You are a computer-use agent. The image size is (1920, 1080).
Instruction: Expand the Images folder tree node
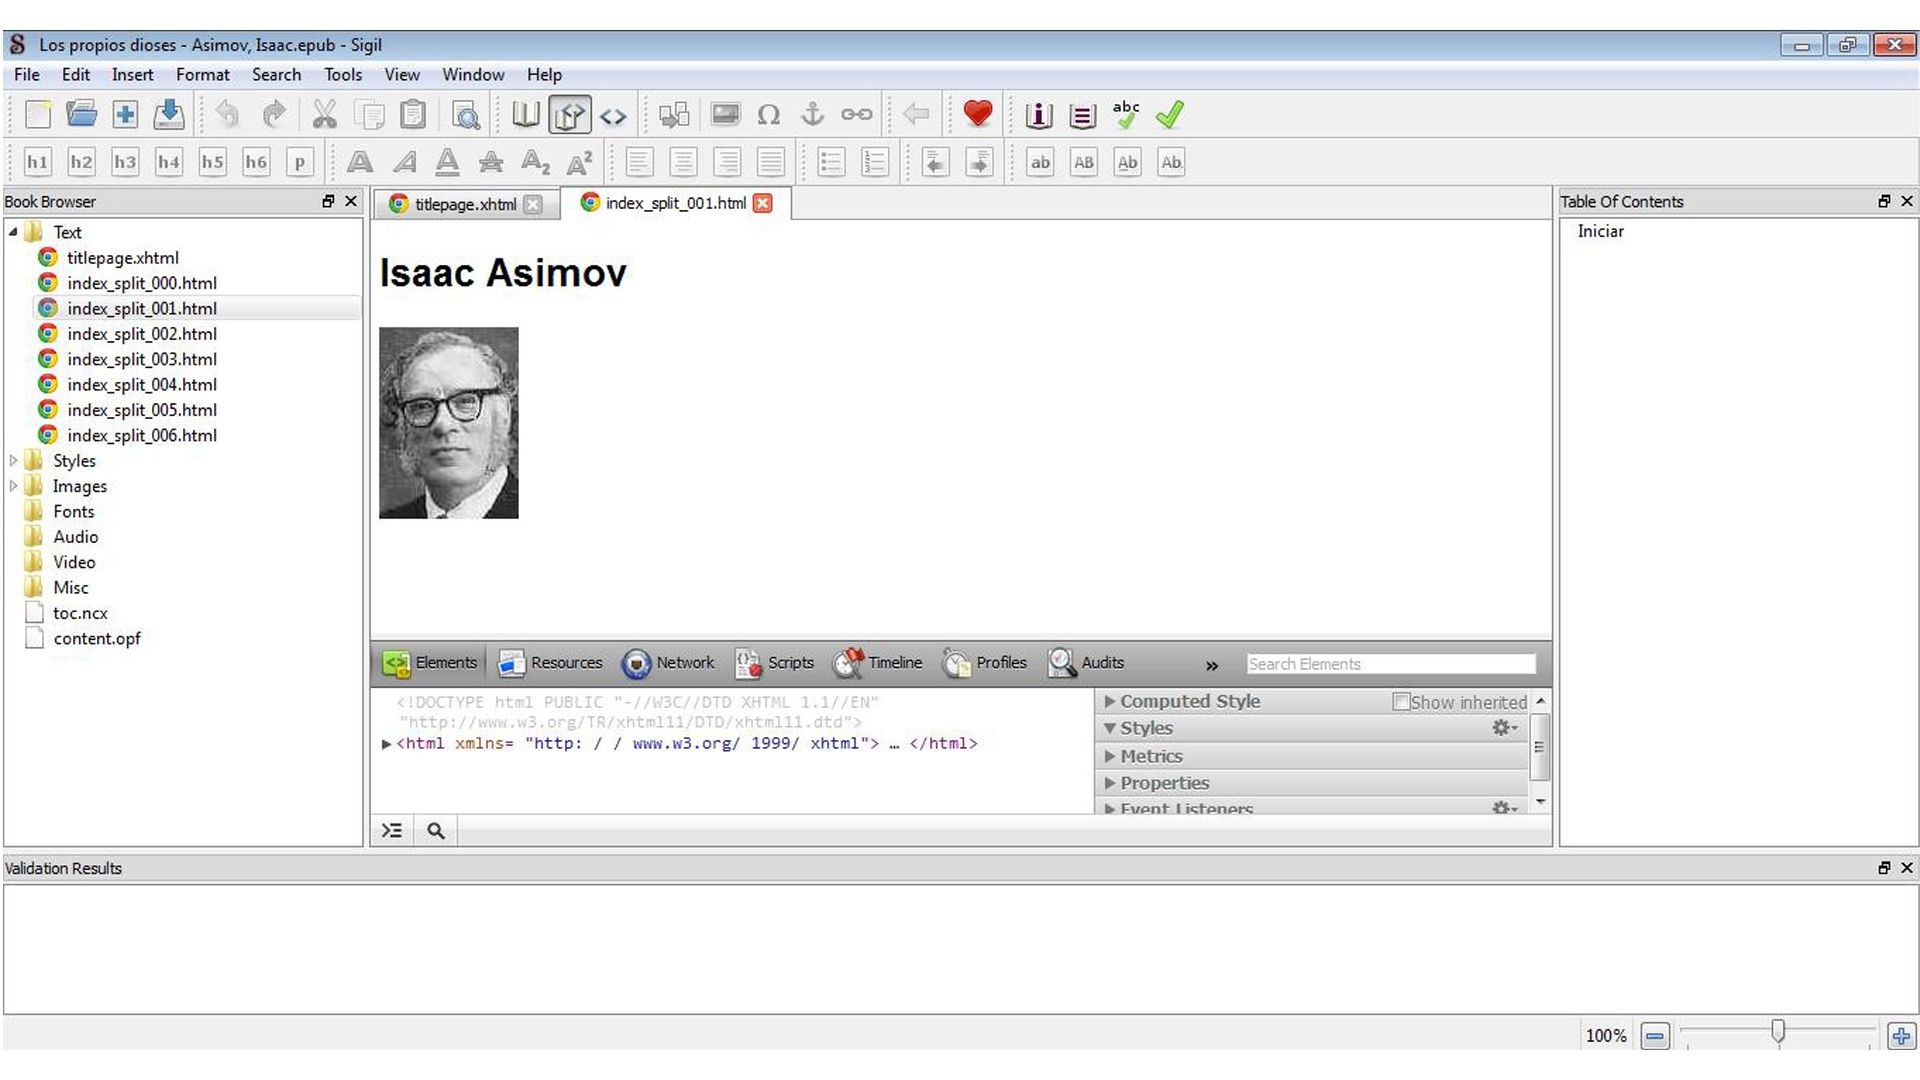pos(13,486)
